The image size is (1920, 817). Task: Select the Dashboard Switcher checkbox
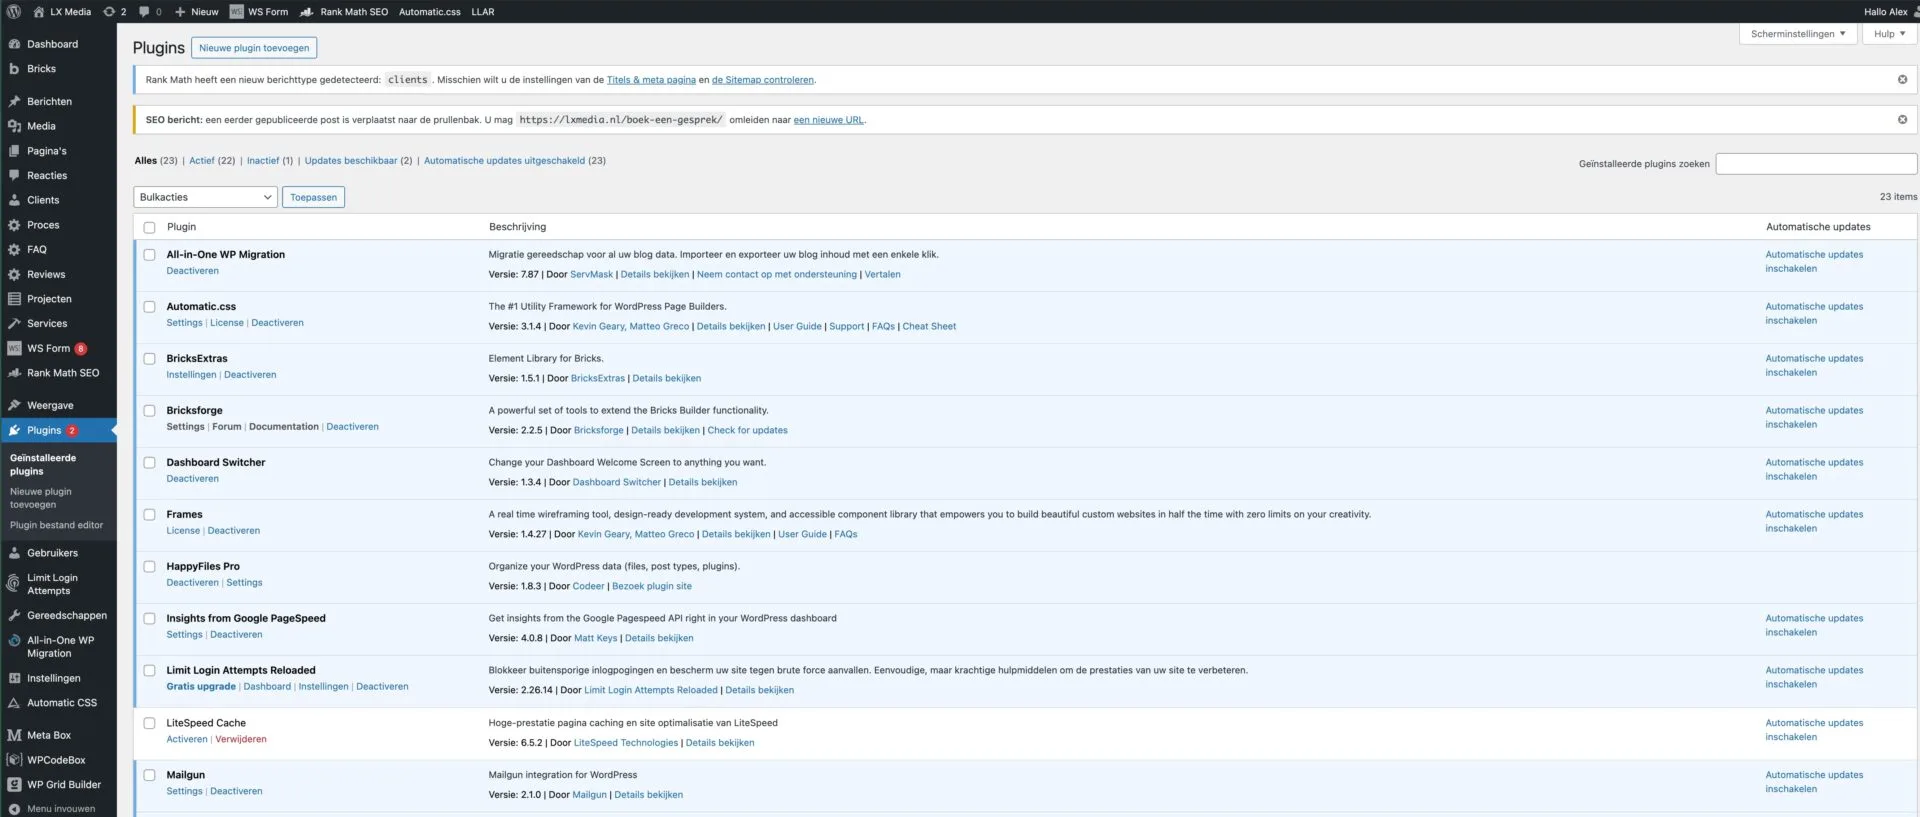(149, 463)
